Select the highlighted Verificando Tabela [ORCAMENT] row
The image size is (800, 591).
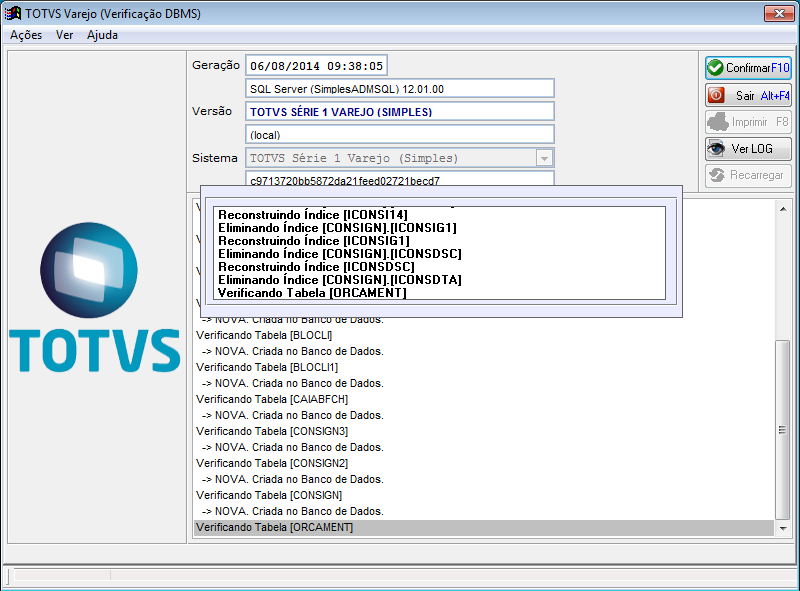(x=484, y=528)
